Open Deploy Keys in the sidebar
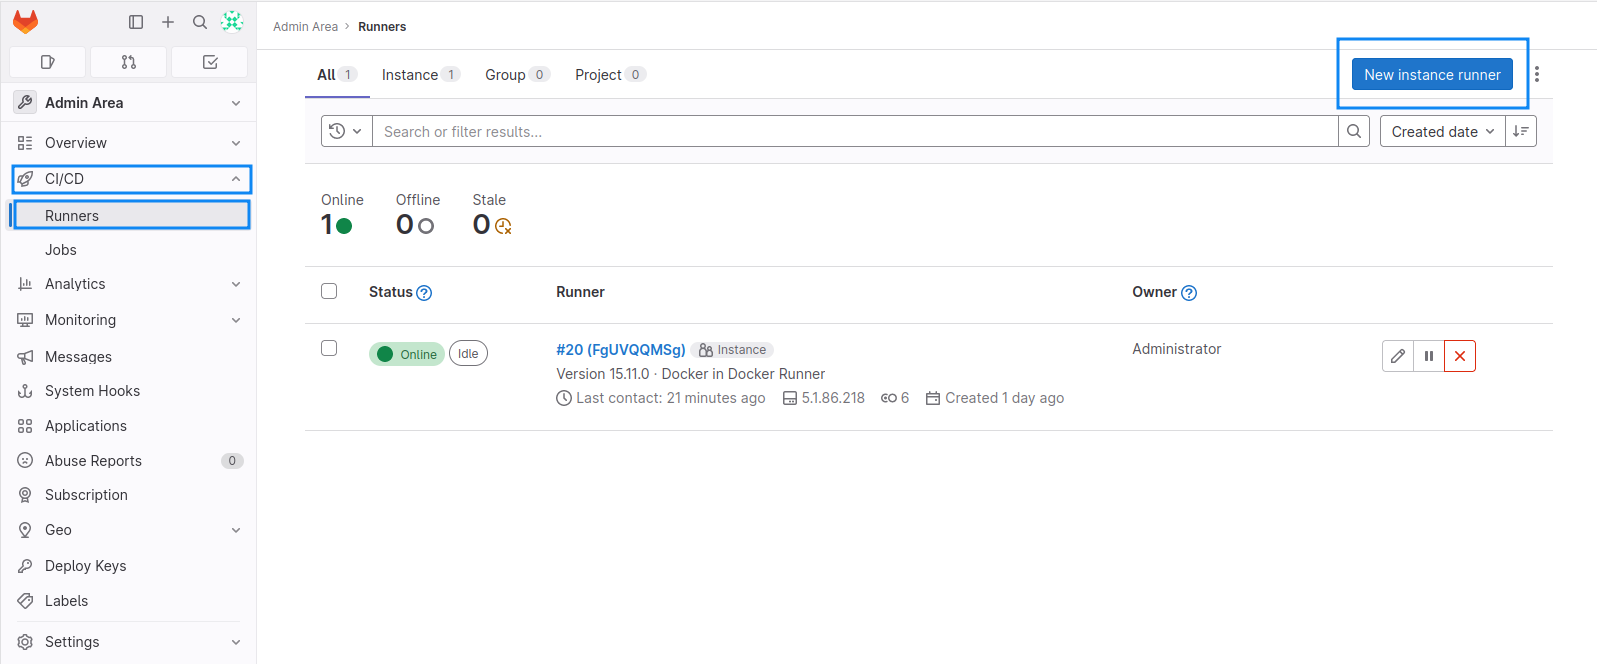Image resolution: width=1597 pixels, height=664 pixels. coord(129,566)
